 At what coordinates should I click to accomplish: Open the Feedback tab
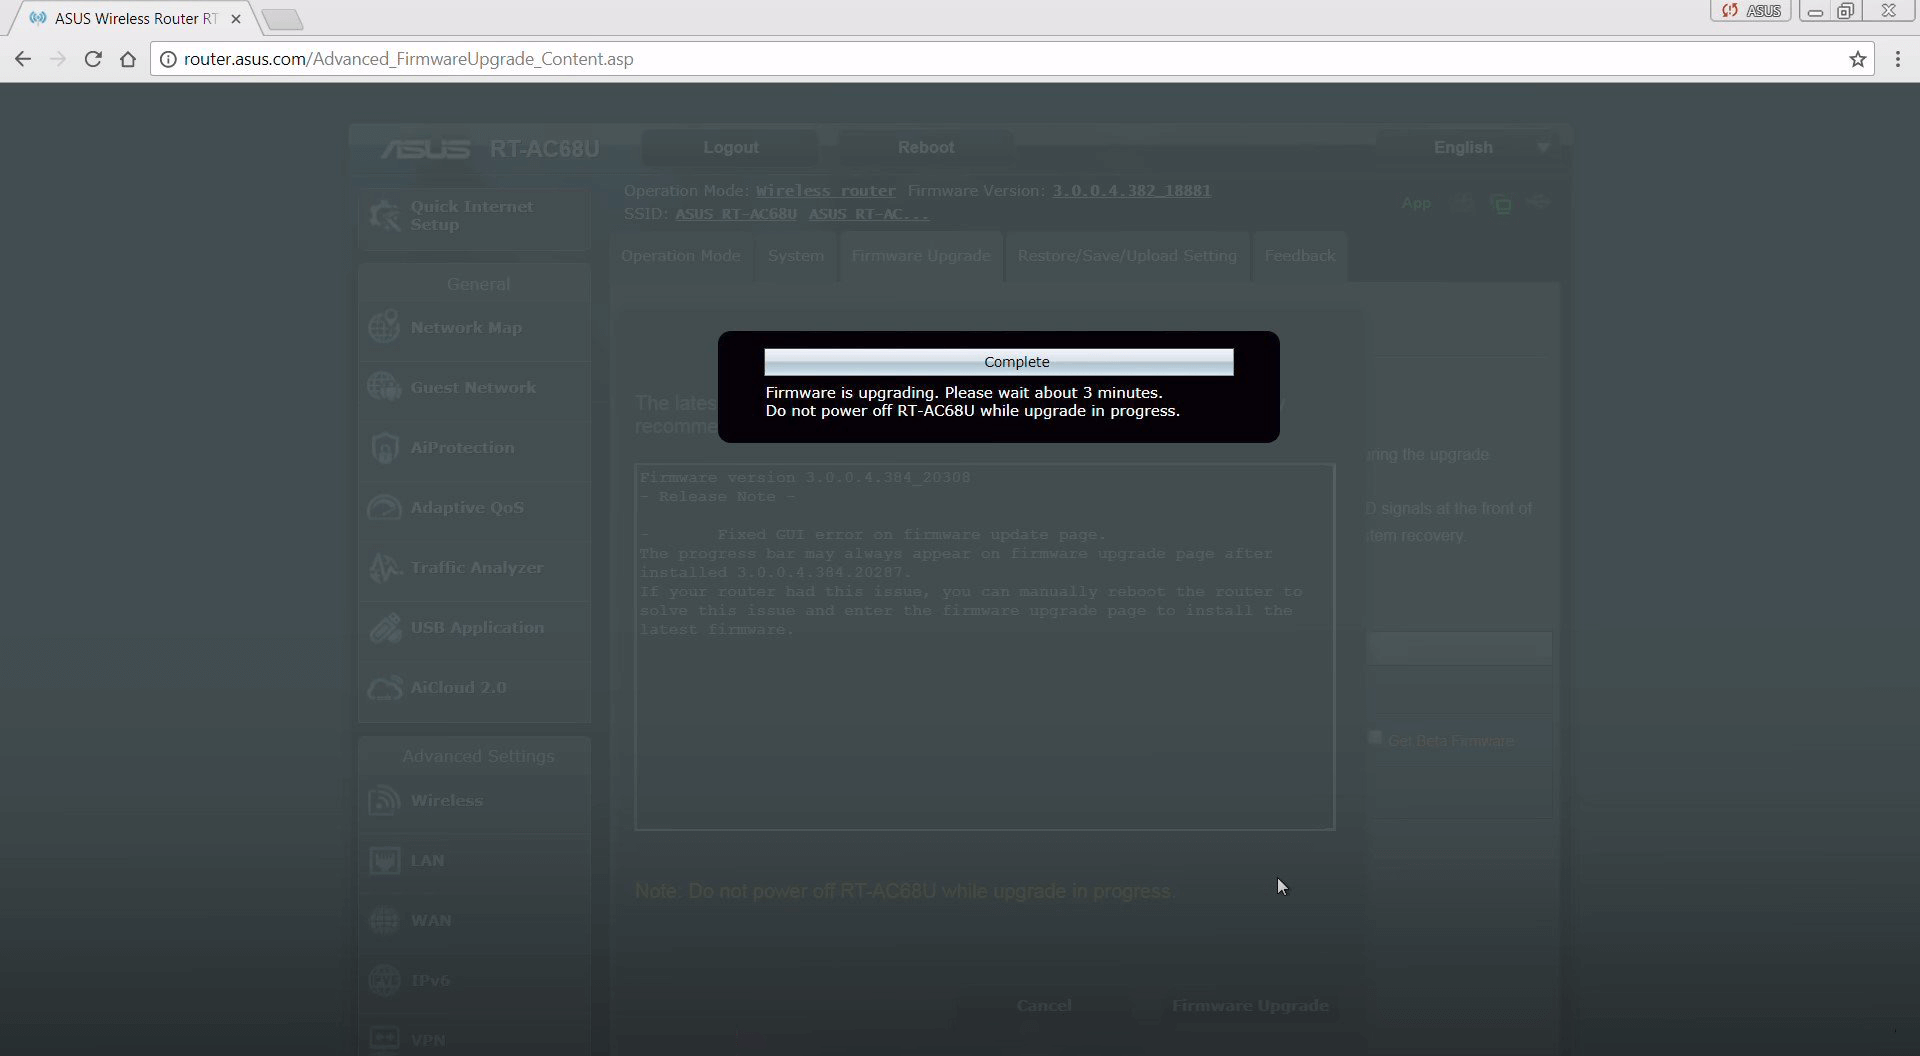[x=1300, y=256]
